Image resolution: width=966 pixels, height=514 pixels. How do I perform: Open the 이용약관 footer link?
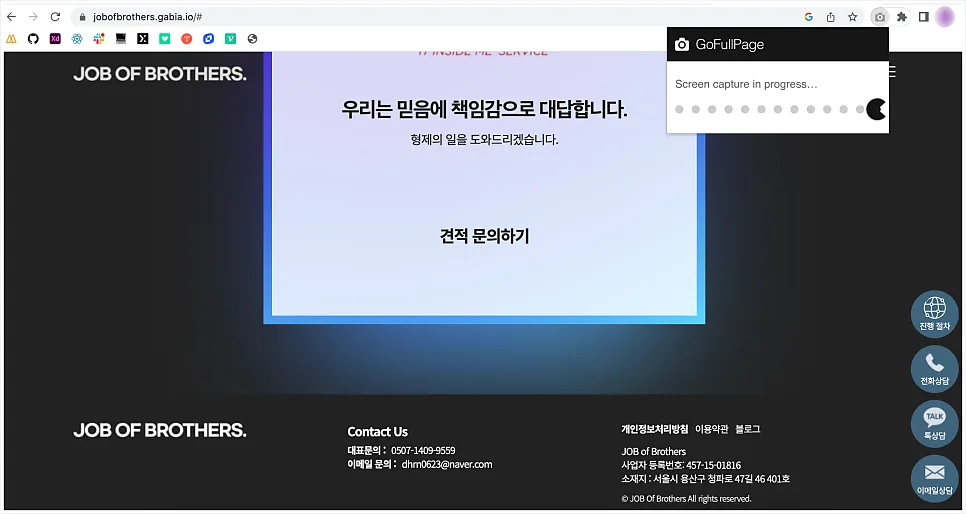click(712, 429)
